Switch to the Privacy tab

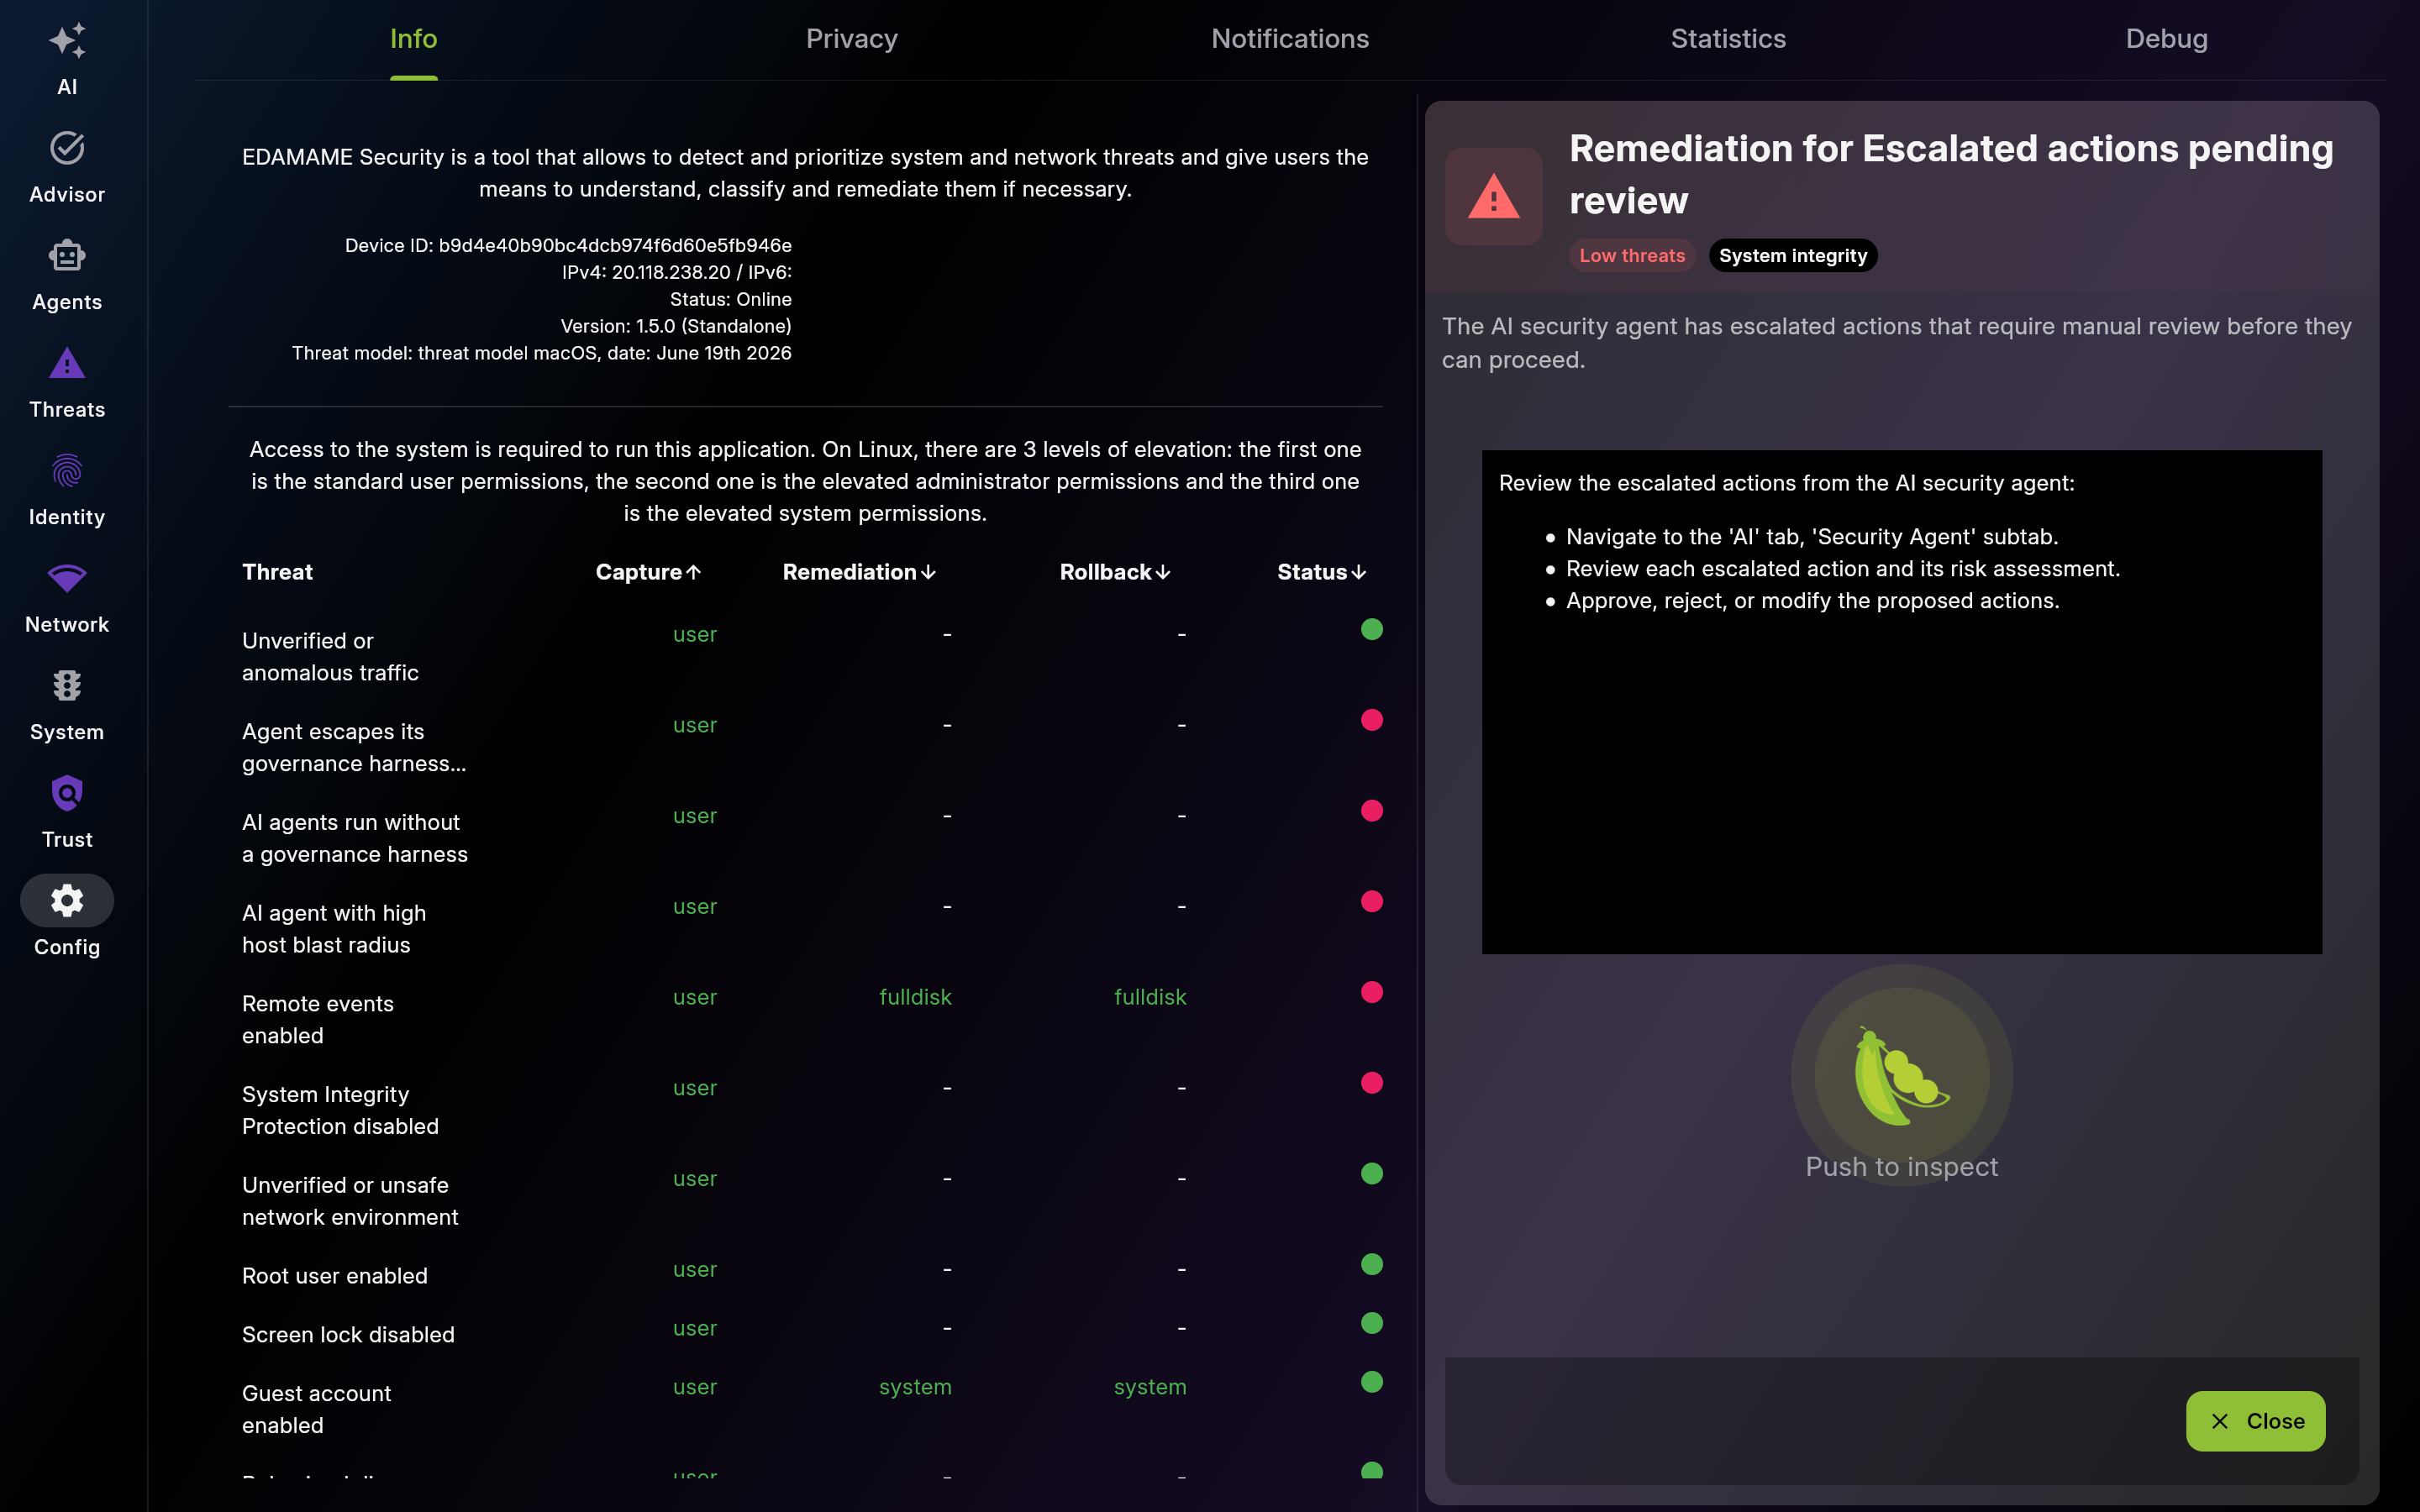[x=852, y=39]
